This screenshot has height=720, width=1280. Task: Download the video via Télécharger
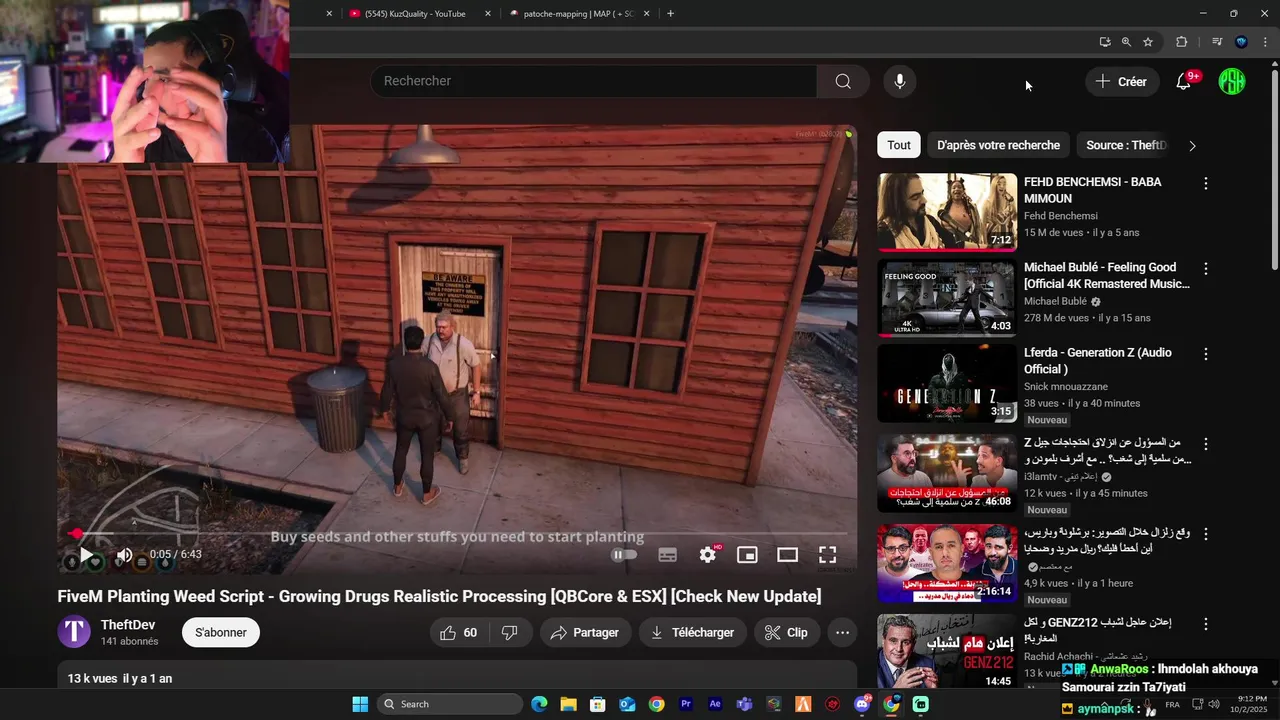tap(692, 632)
